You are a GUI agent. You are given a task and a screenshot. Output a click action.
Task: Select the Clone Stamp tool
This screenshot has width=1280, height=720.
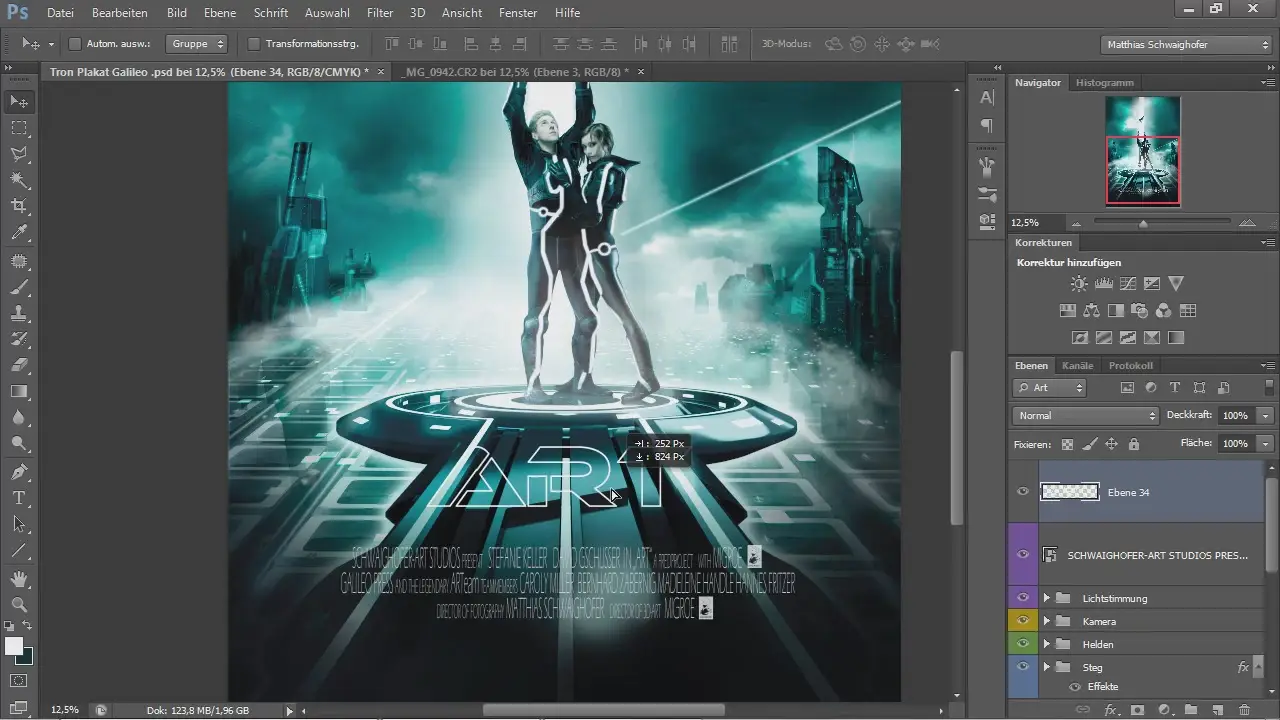(x=19, y=313)
